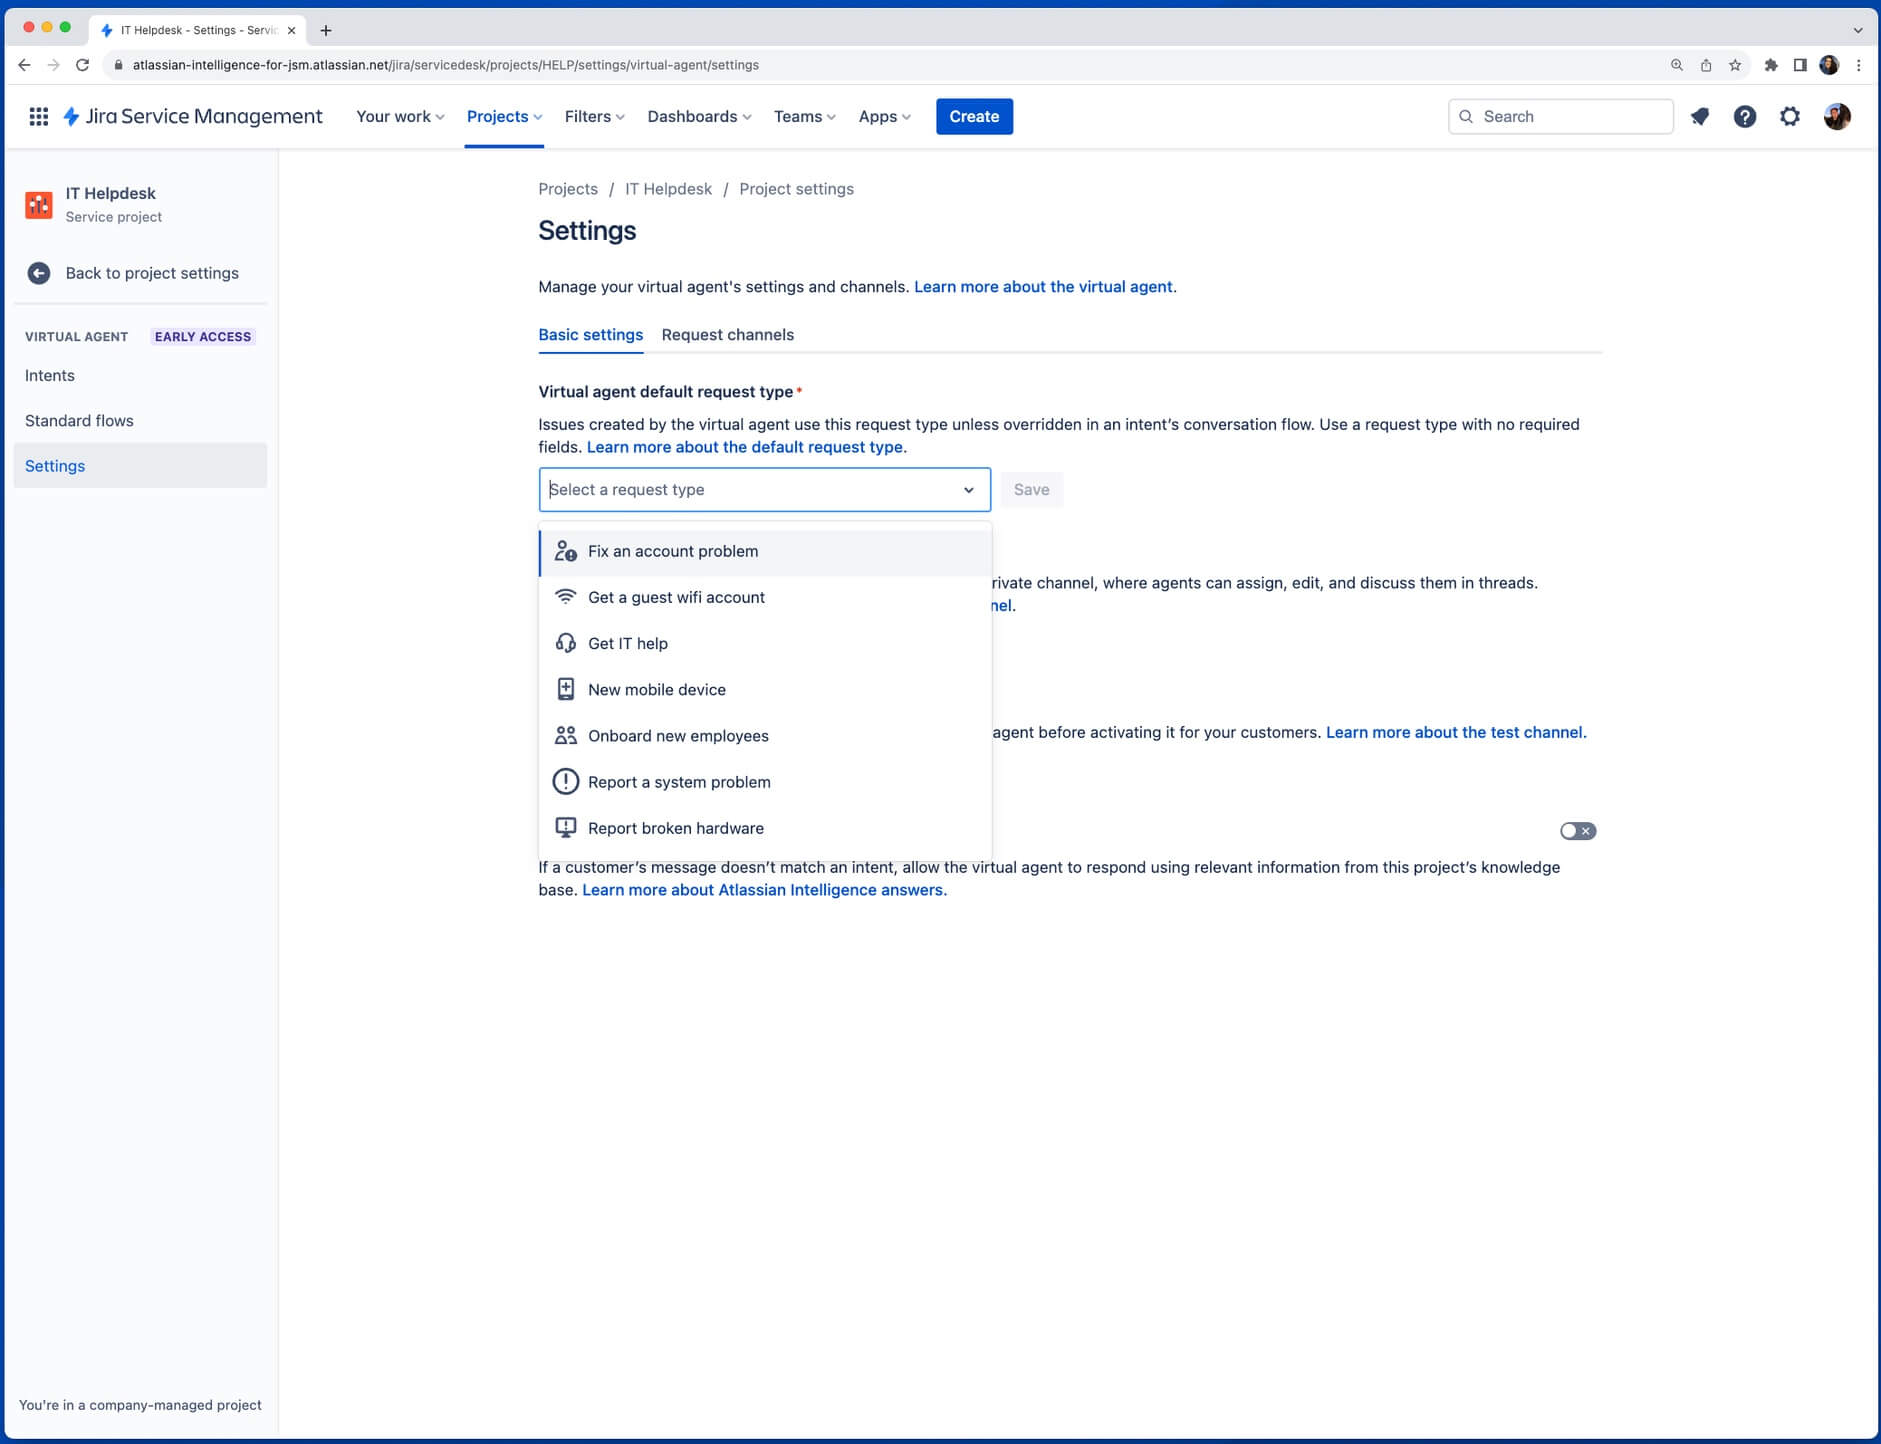Open the Learn more about Atlassian Intelligence answers link

pos(763,889)
